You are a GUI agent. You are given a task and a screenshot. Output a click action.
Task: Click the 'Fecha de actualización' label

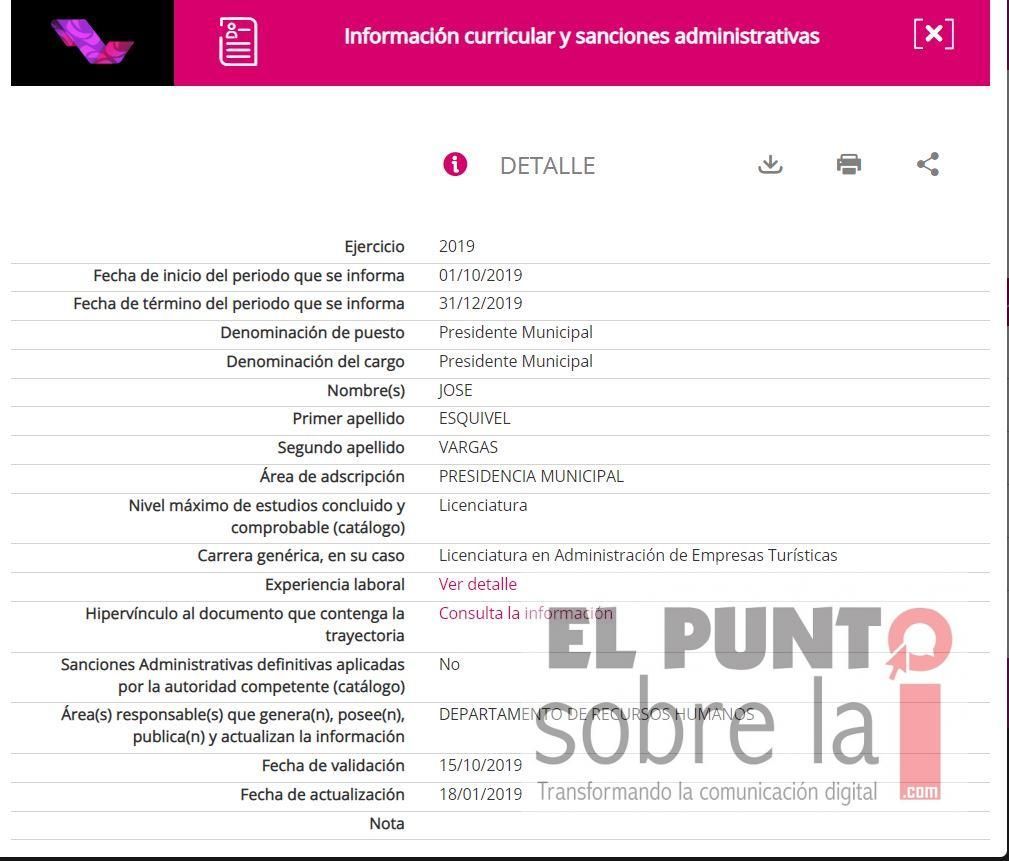[322, 795]
